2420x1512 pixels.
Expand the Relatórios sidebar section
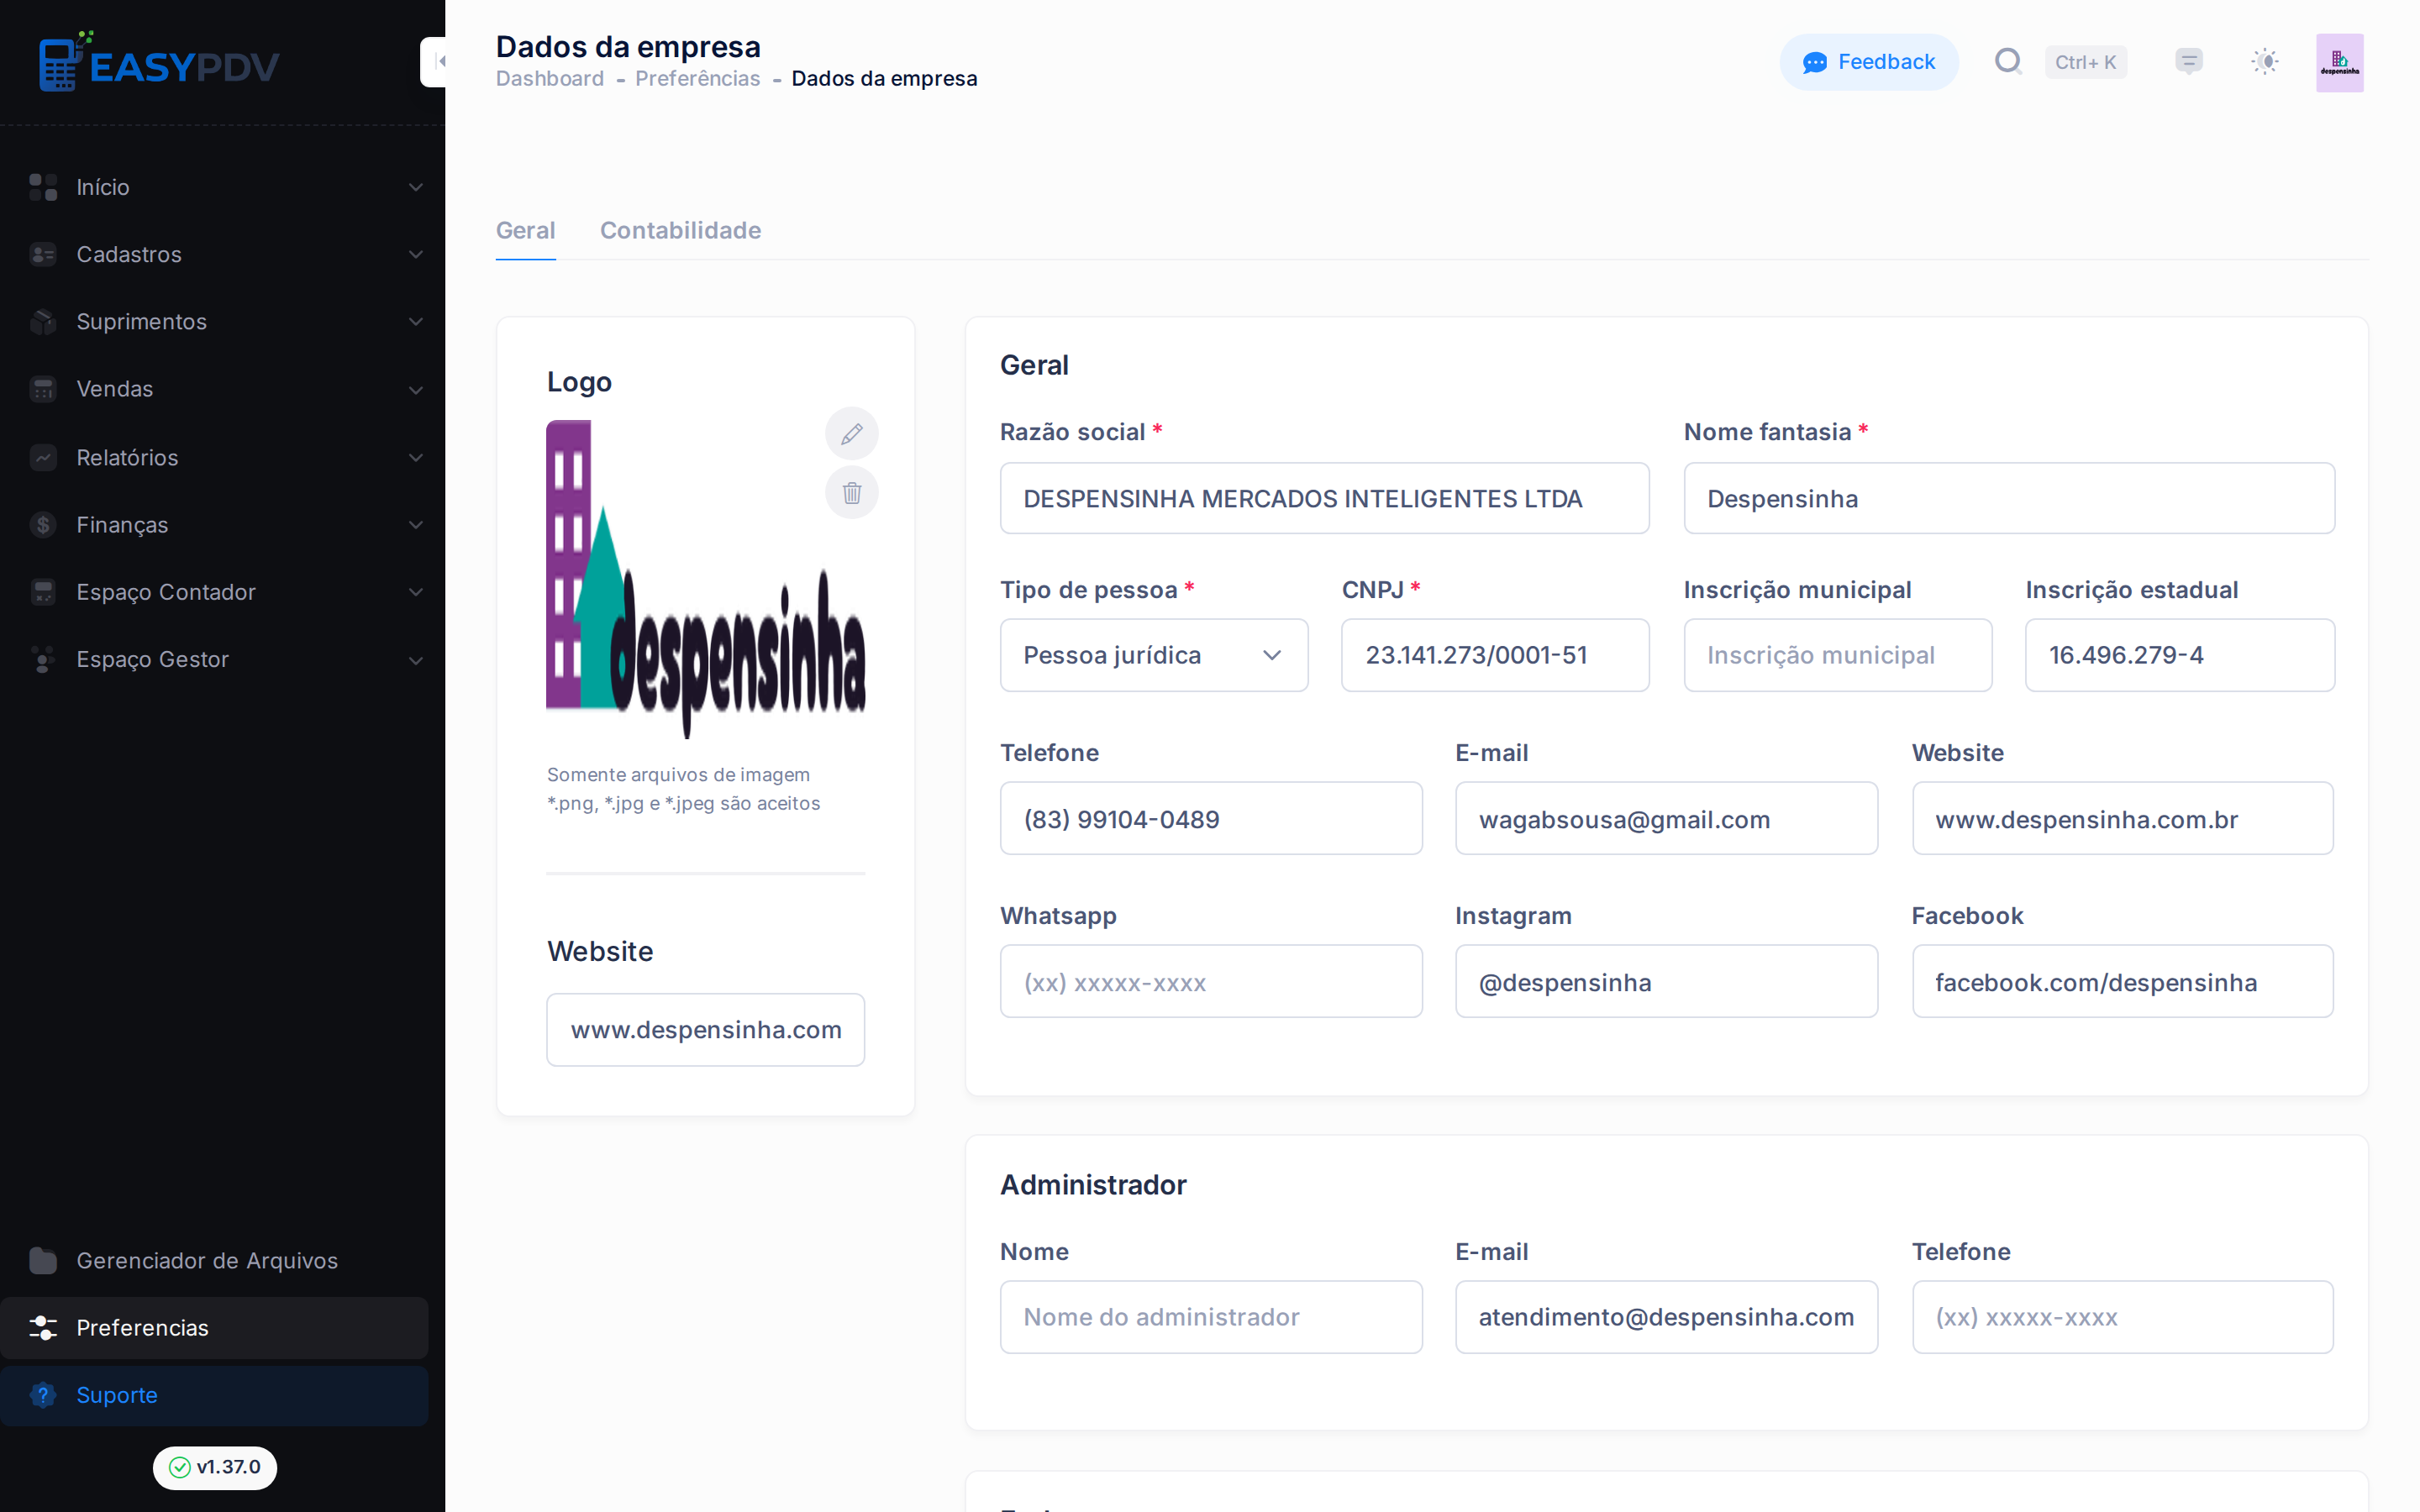pyautogui.click(x=226, y=457)
